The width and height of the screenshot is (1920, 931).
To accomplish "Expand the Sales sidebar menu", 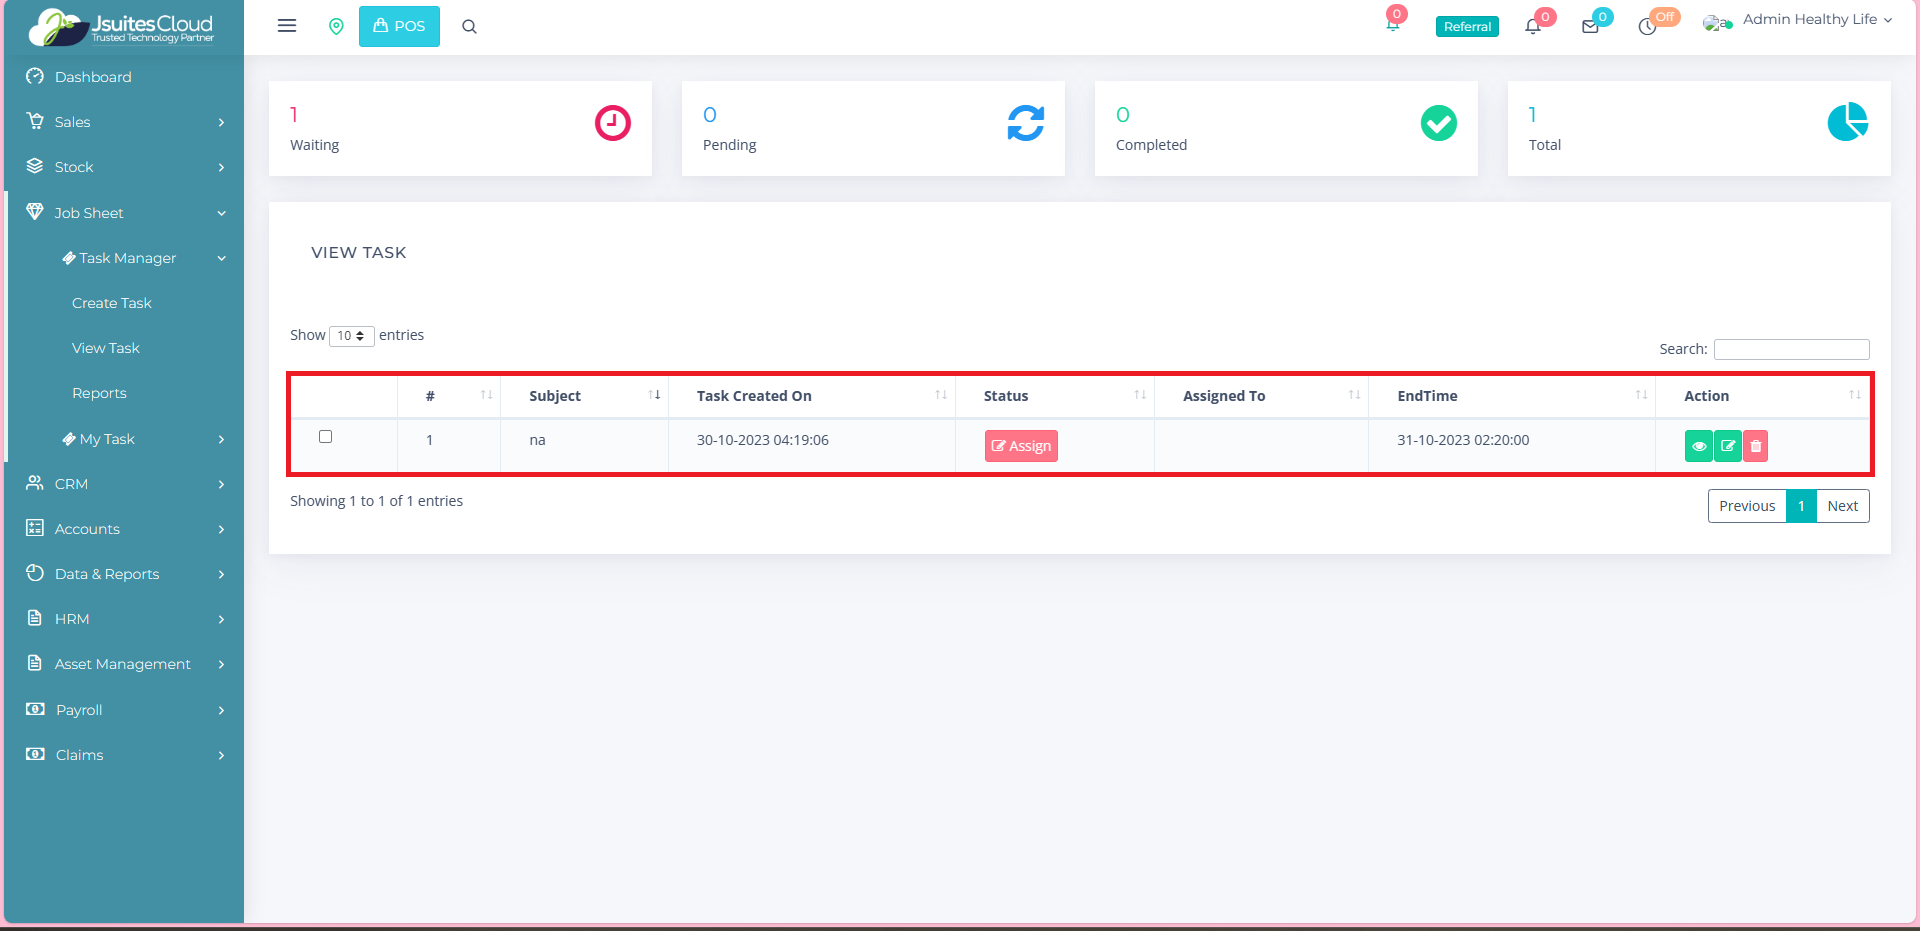I will click(x=124, y=122).
